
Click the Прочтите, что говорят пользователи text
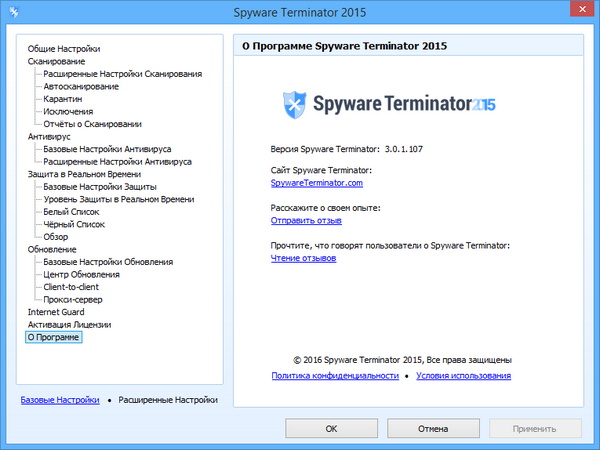pyautogui.click(x=390, y=246)
